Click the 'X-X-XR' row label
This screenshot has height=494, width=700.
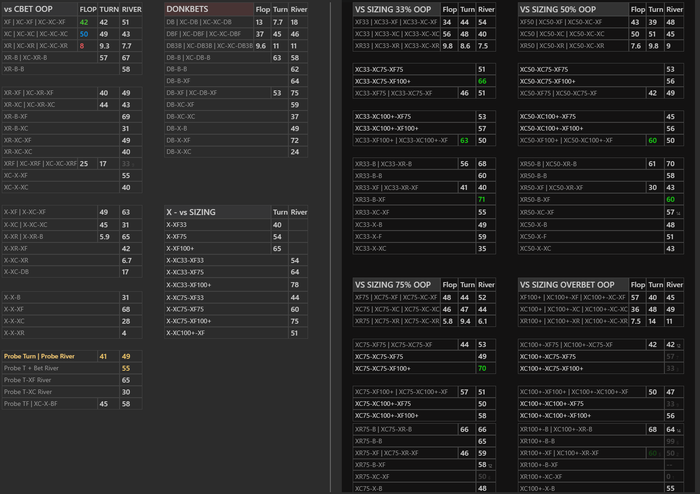[14, 333]
